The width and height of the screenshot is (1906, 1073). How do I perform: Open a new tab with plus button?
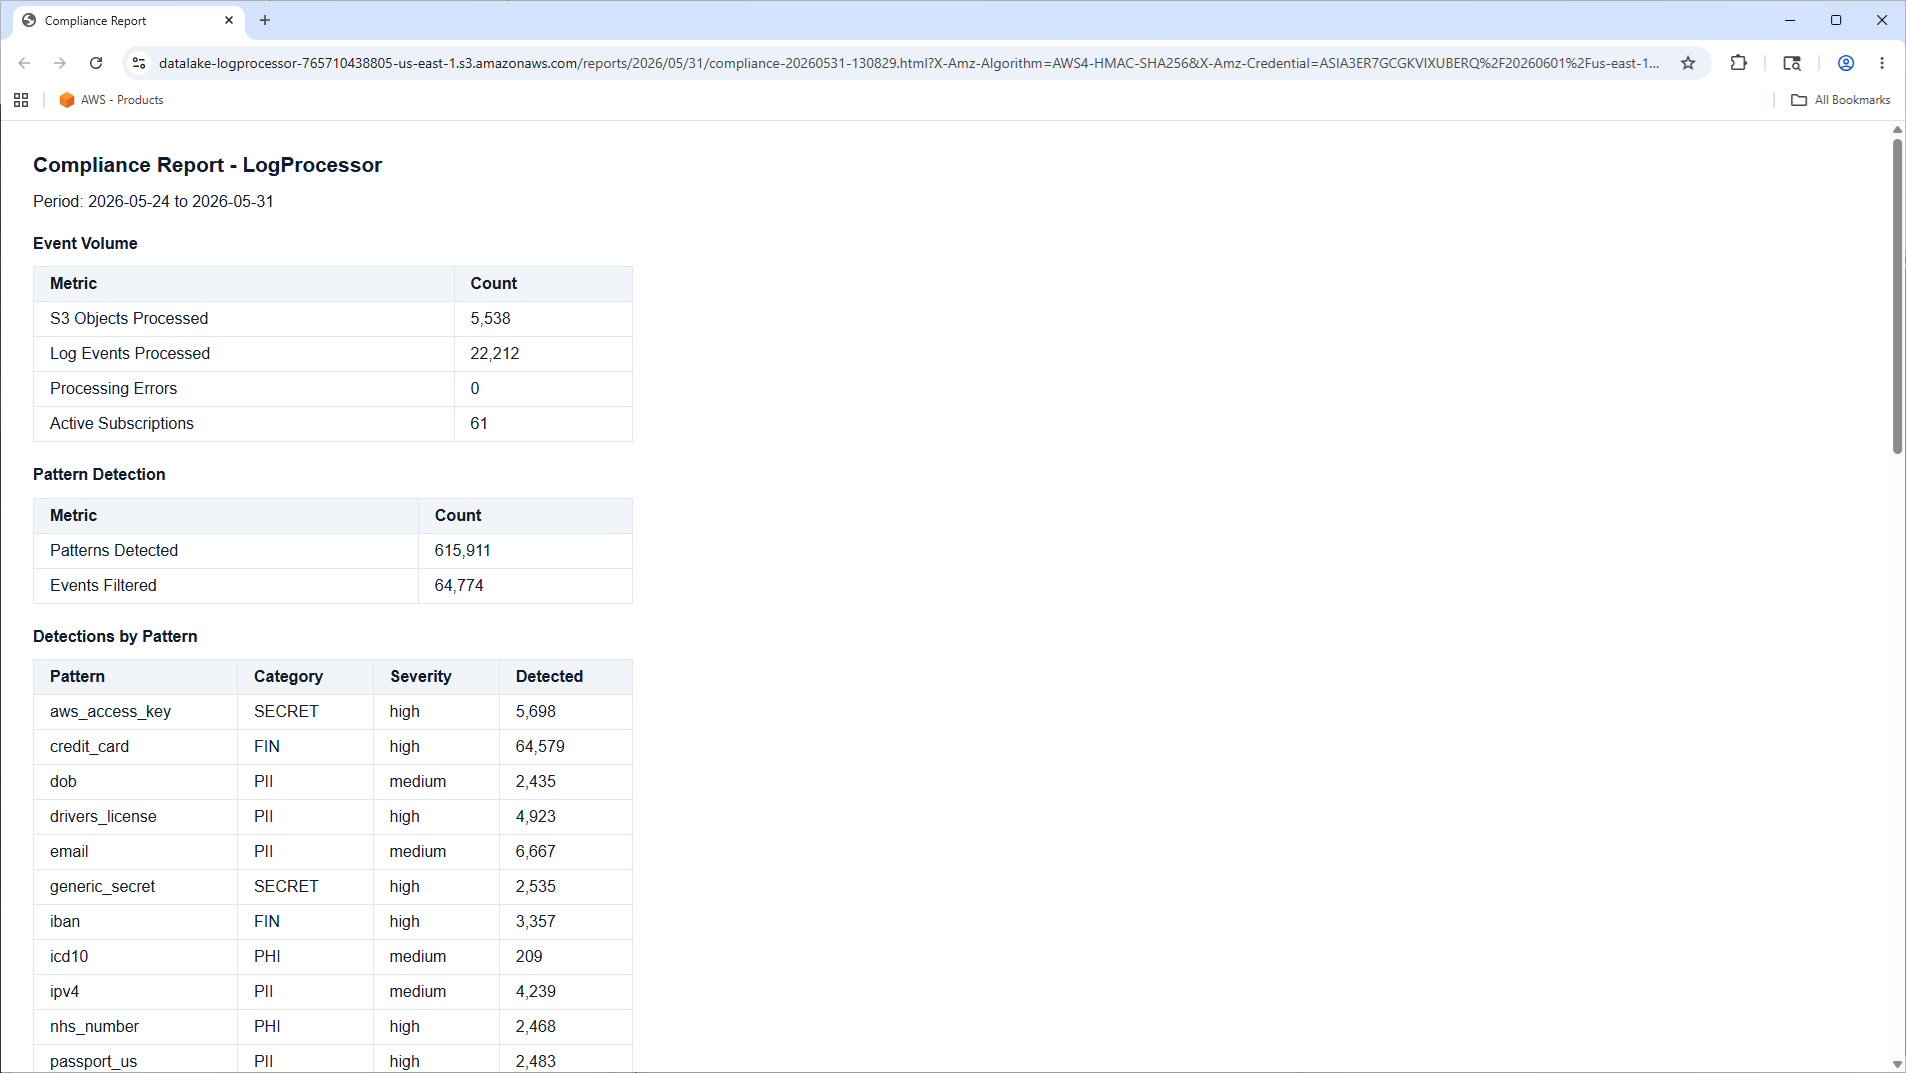(265, 20)
